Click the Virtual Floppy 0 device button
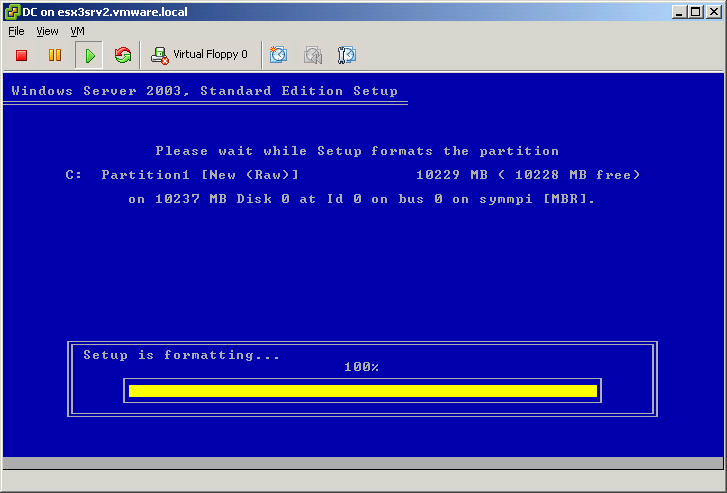Viewport: 727px width, 493px height. (199, 55)
